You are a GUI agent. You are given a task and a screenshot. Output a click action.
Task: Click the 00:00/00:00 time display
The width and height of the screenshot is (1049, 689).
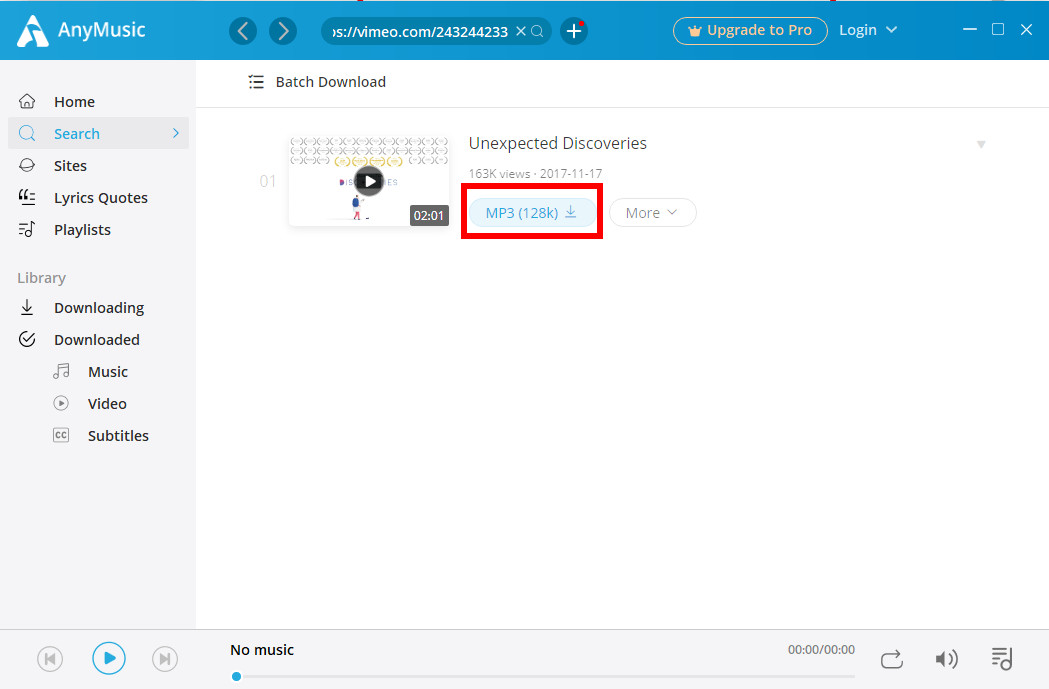(821, 650)
